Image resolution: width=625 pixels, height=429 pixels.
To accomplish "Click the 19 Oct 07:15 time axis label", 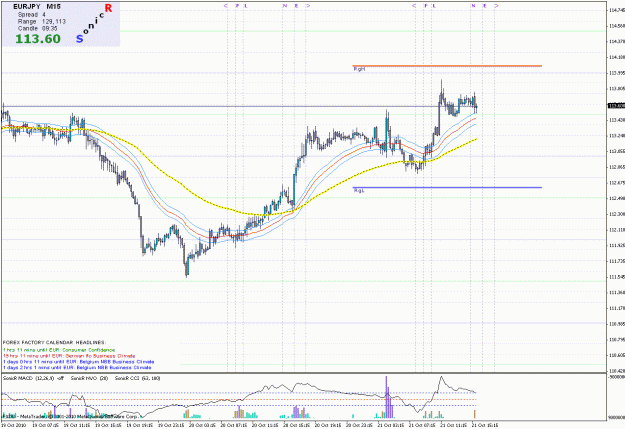I will [x=45, y=425].
